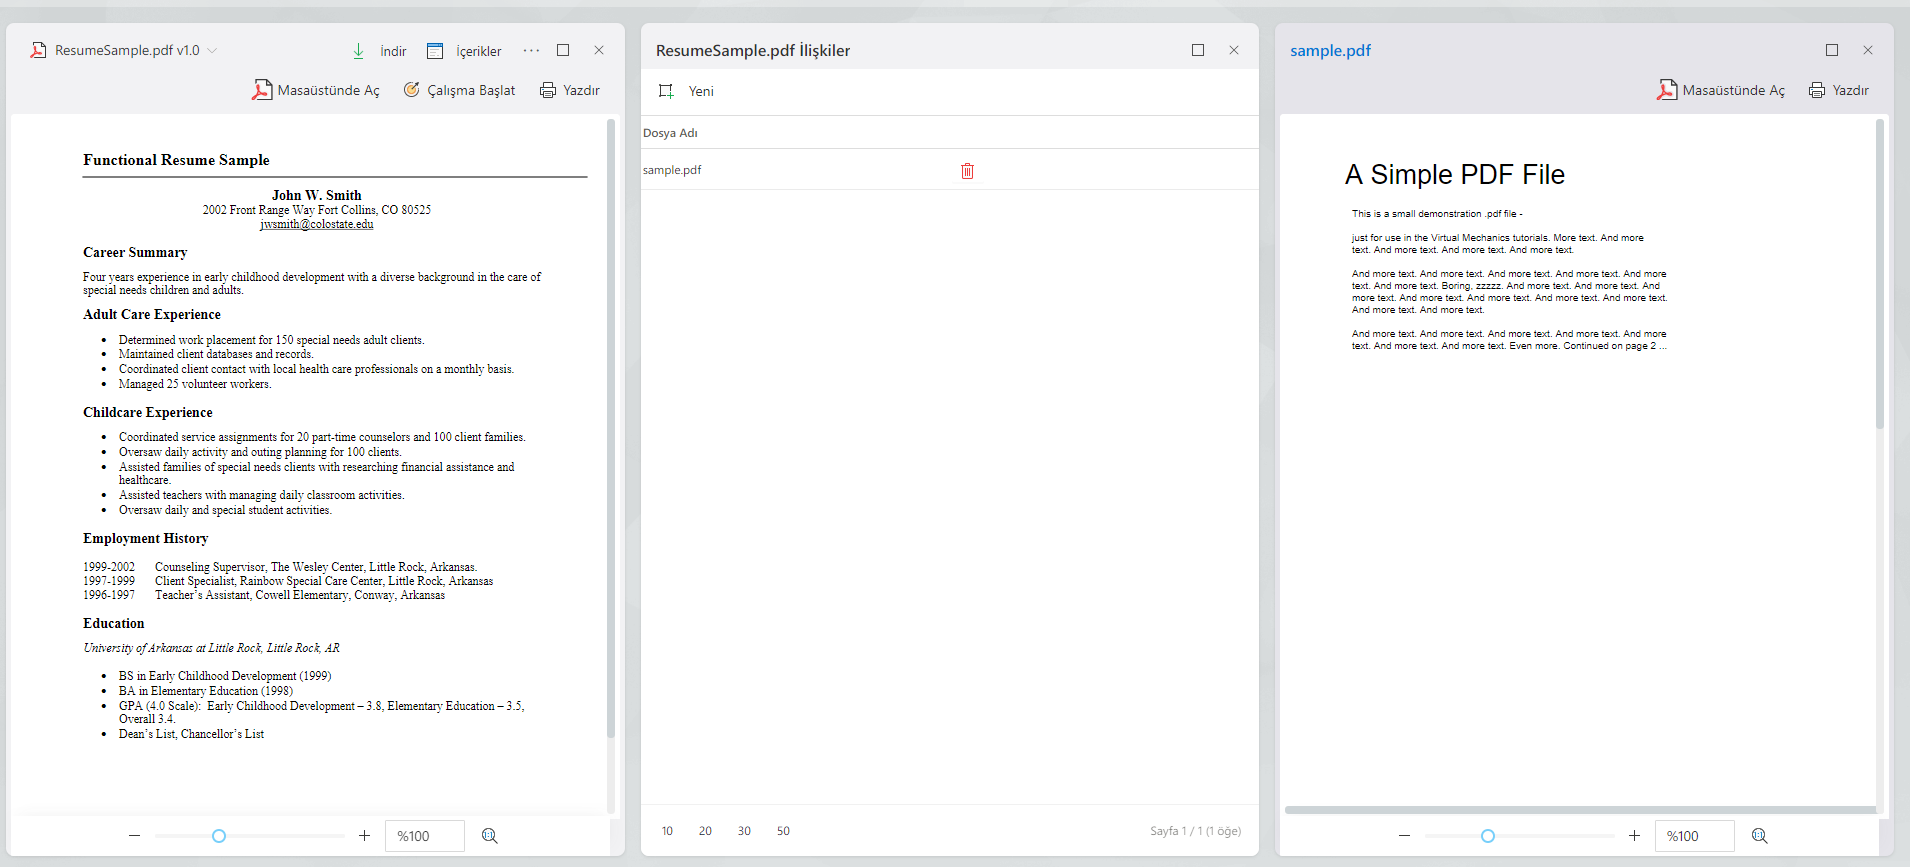Click the ResumeSample.pdf İlişkiler panel title
The width and height of the screenshot is (1910, 867).
(x=753, y=51)
